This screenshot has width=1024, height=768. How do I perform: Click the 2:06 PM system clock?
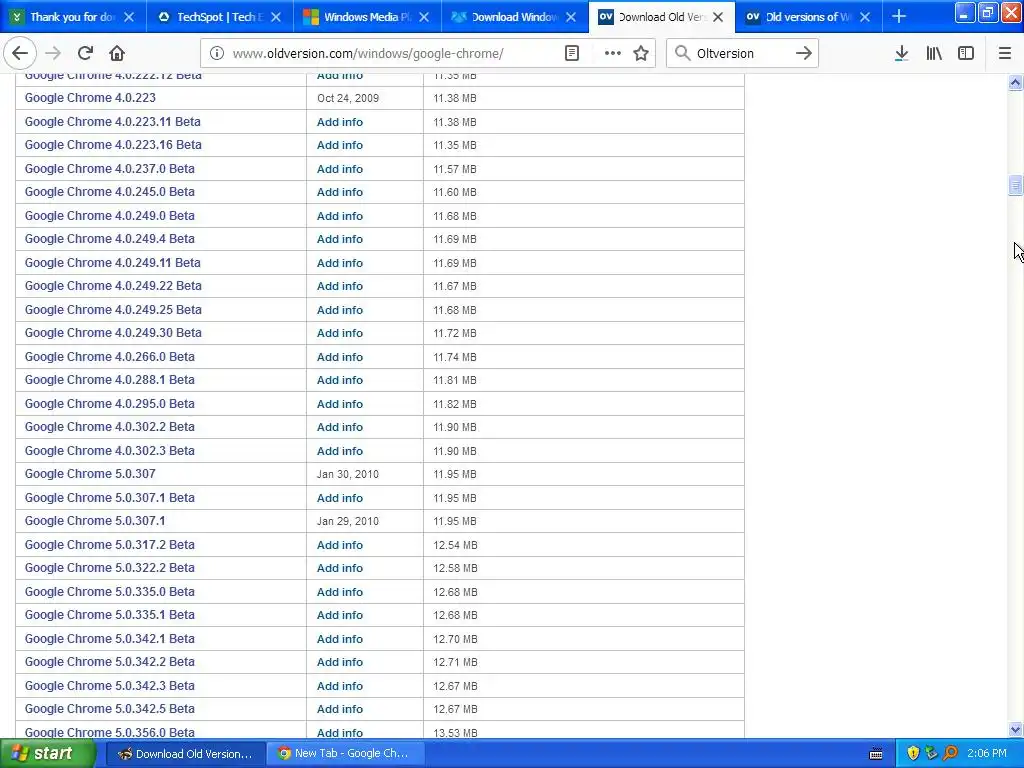(987, 754)
